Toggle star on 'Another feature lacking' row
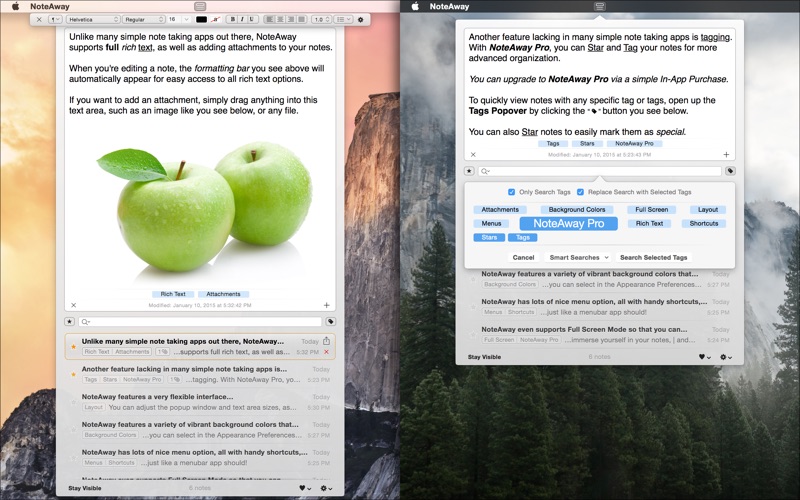 (73, 374)
